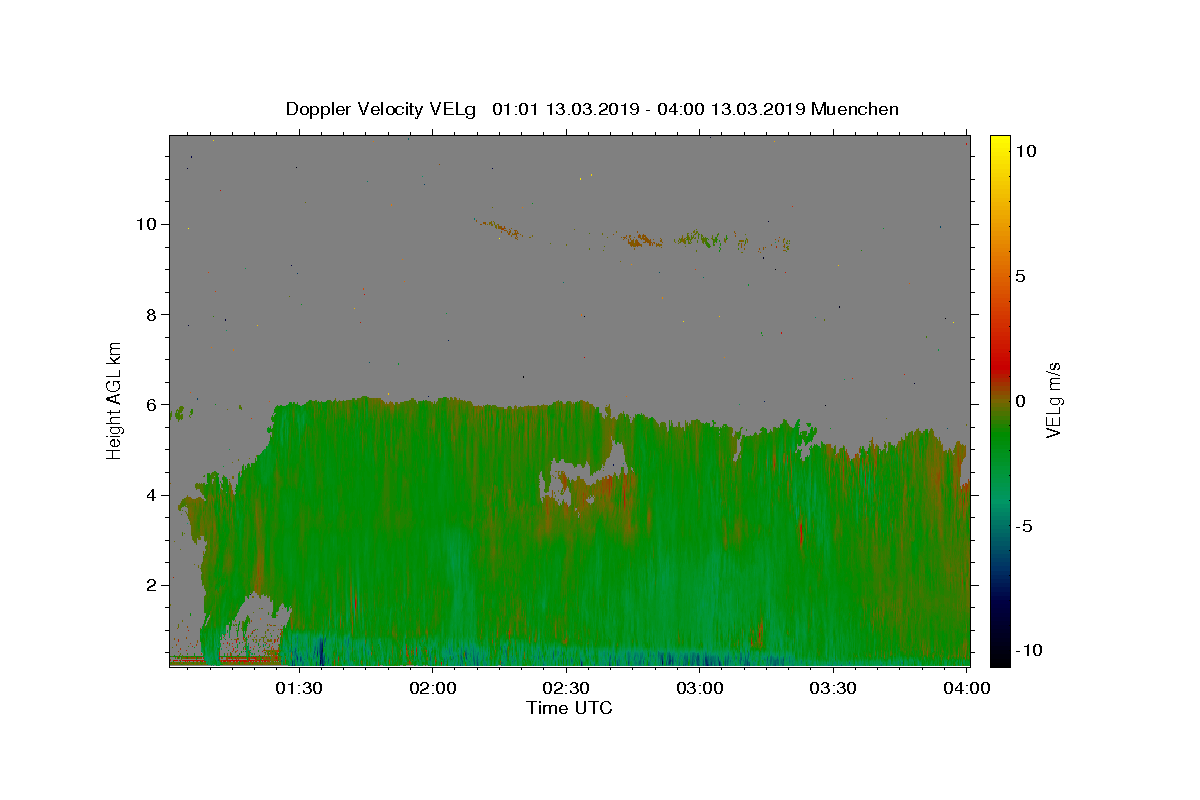Viewport: 1200px width, 800px height.
Task: Click the 'VELg m/s' colorbar label
Action: (x=1053, y=400)
